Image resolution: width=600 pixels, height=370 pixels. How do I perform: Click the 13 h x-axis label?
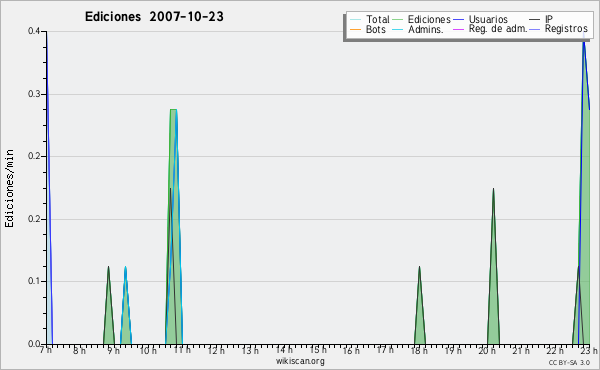[250, 350]
